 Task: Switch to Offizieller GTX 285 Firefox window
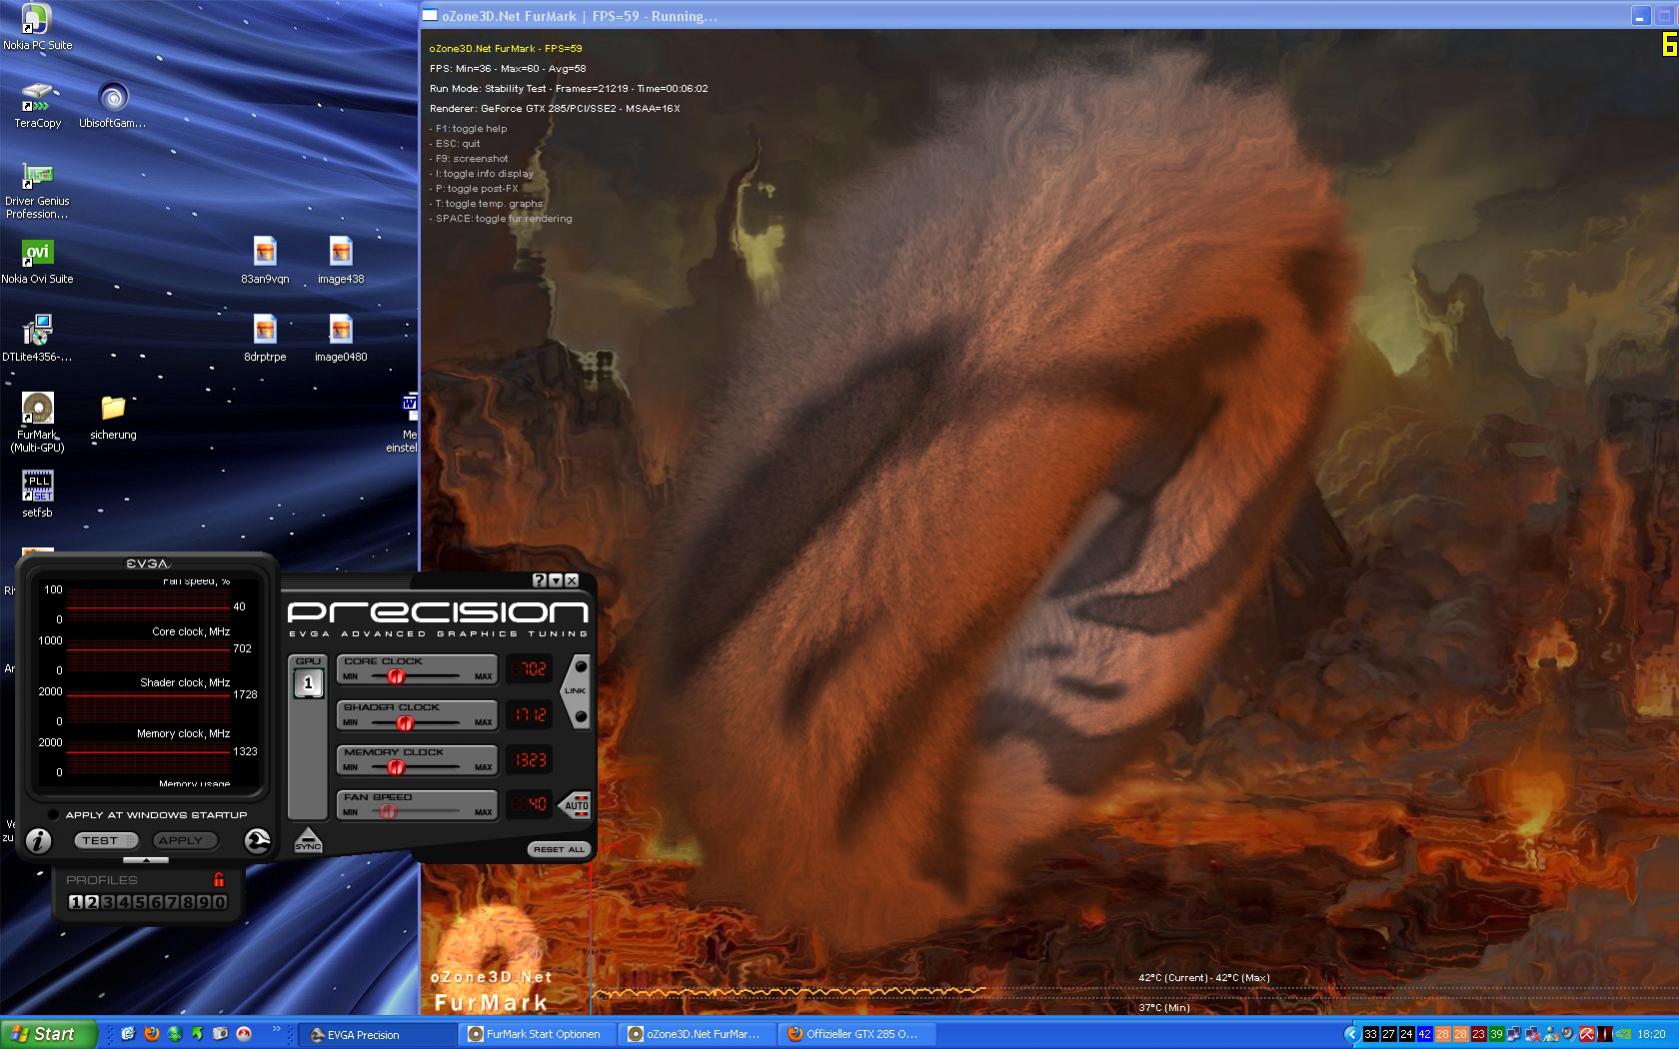click(857, 1034)
